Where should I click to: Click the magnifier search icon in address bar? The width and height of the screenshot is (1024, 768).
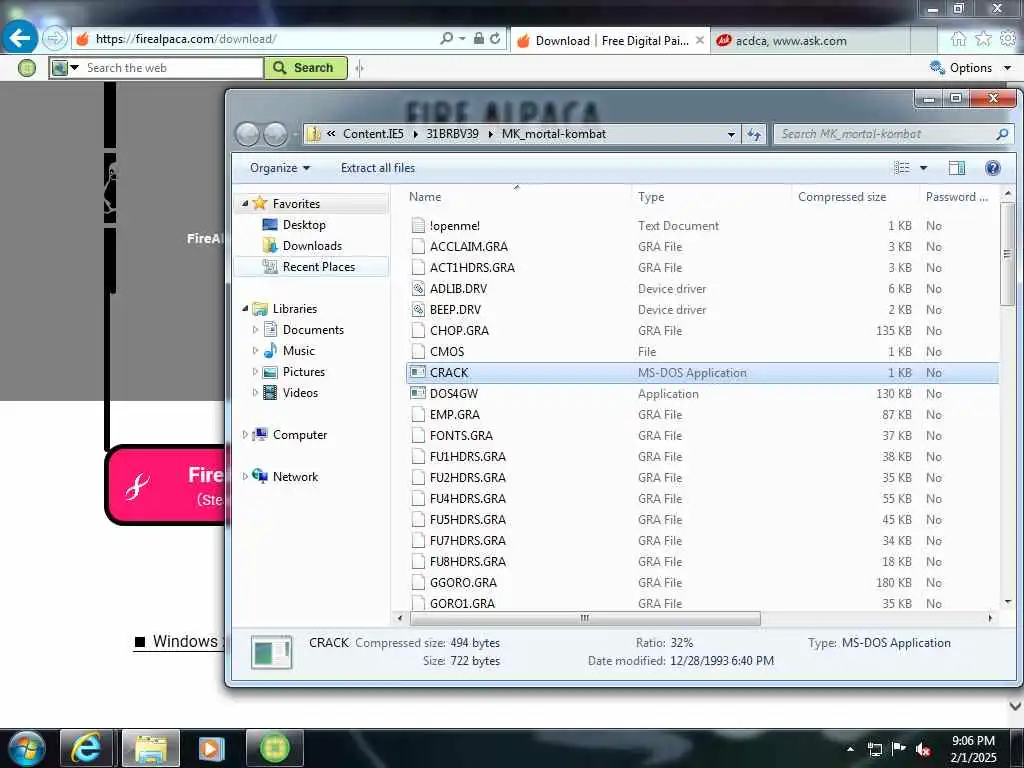[x=447, y=39]
